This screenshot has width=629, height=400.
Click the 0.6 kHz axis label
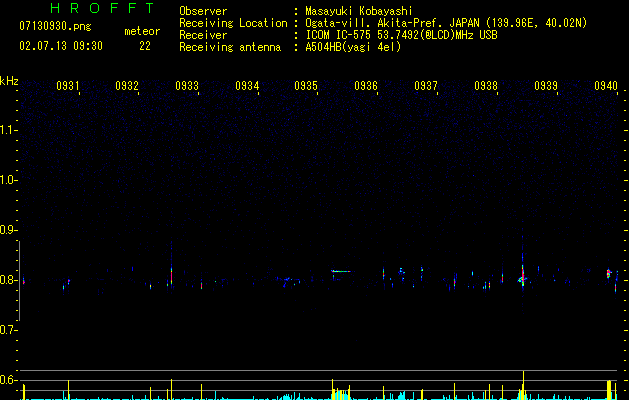[8, 380]
